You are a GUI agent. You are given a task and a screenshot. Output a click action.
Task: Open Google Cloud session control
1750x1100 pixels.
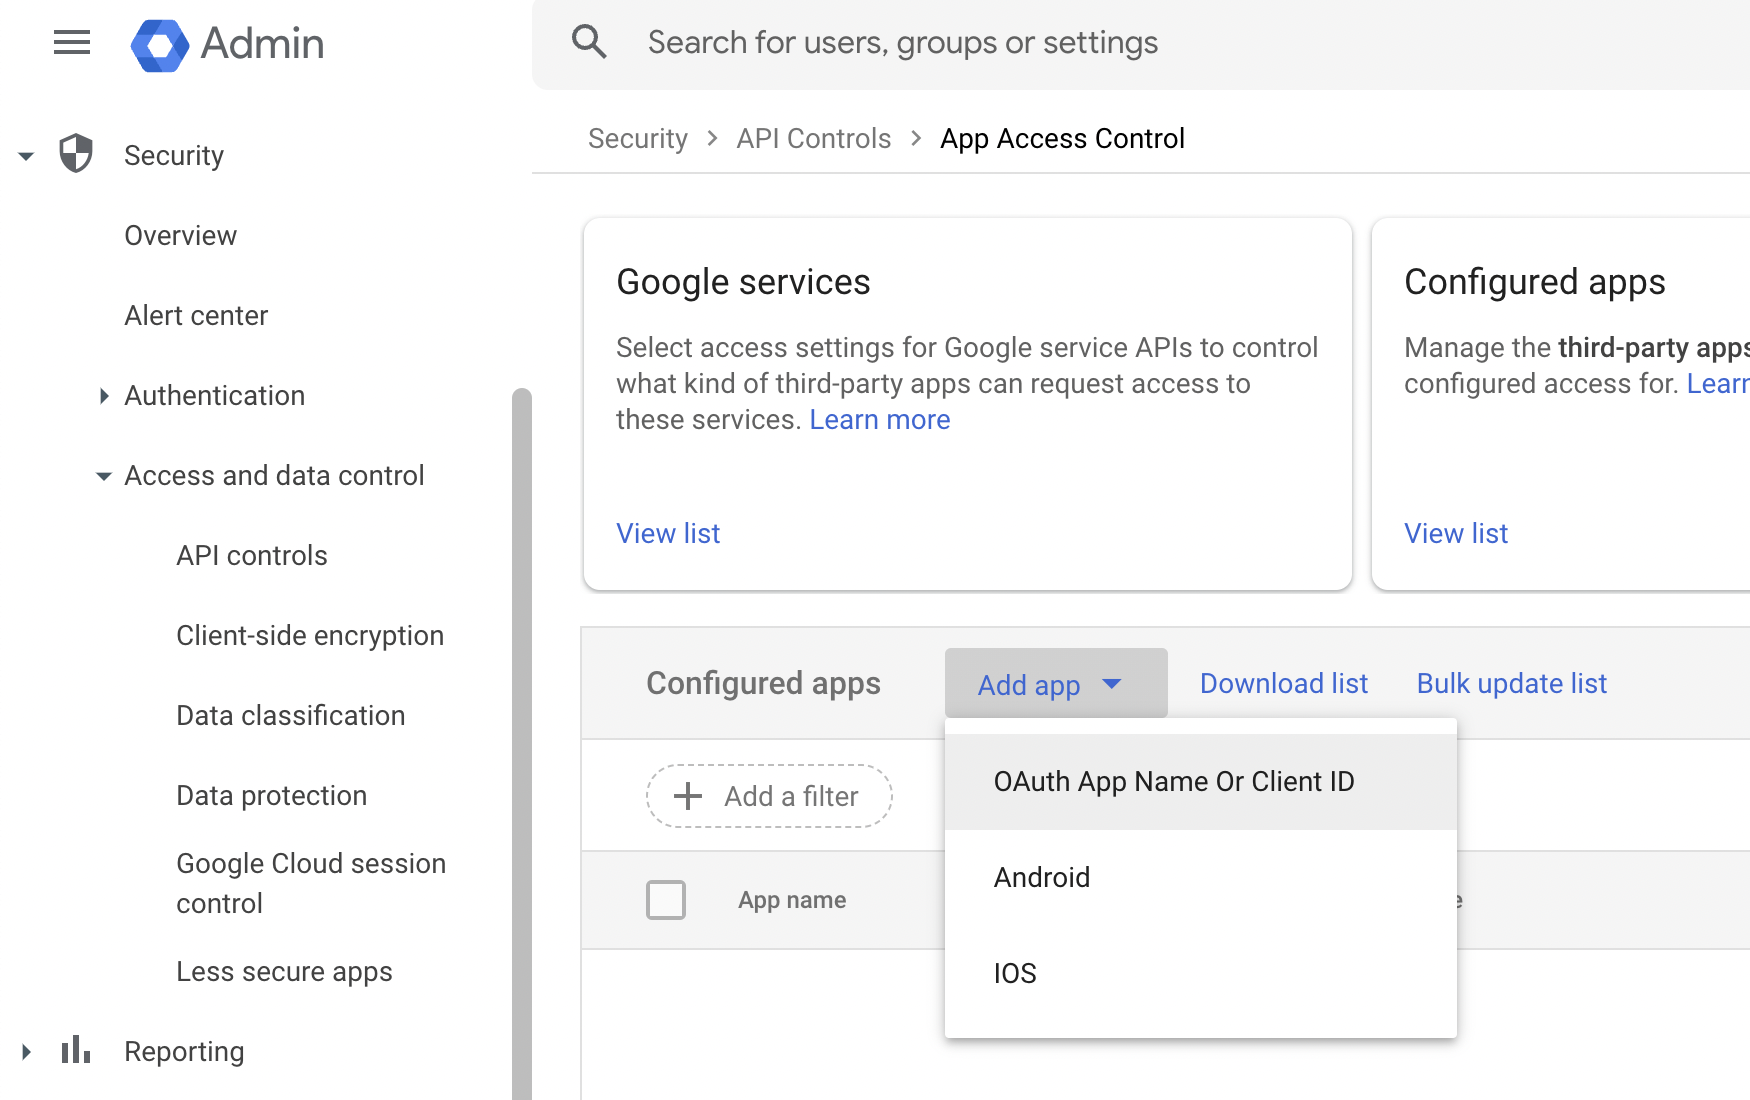pos(311,883)
